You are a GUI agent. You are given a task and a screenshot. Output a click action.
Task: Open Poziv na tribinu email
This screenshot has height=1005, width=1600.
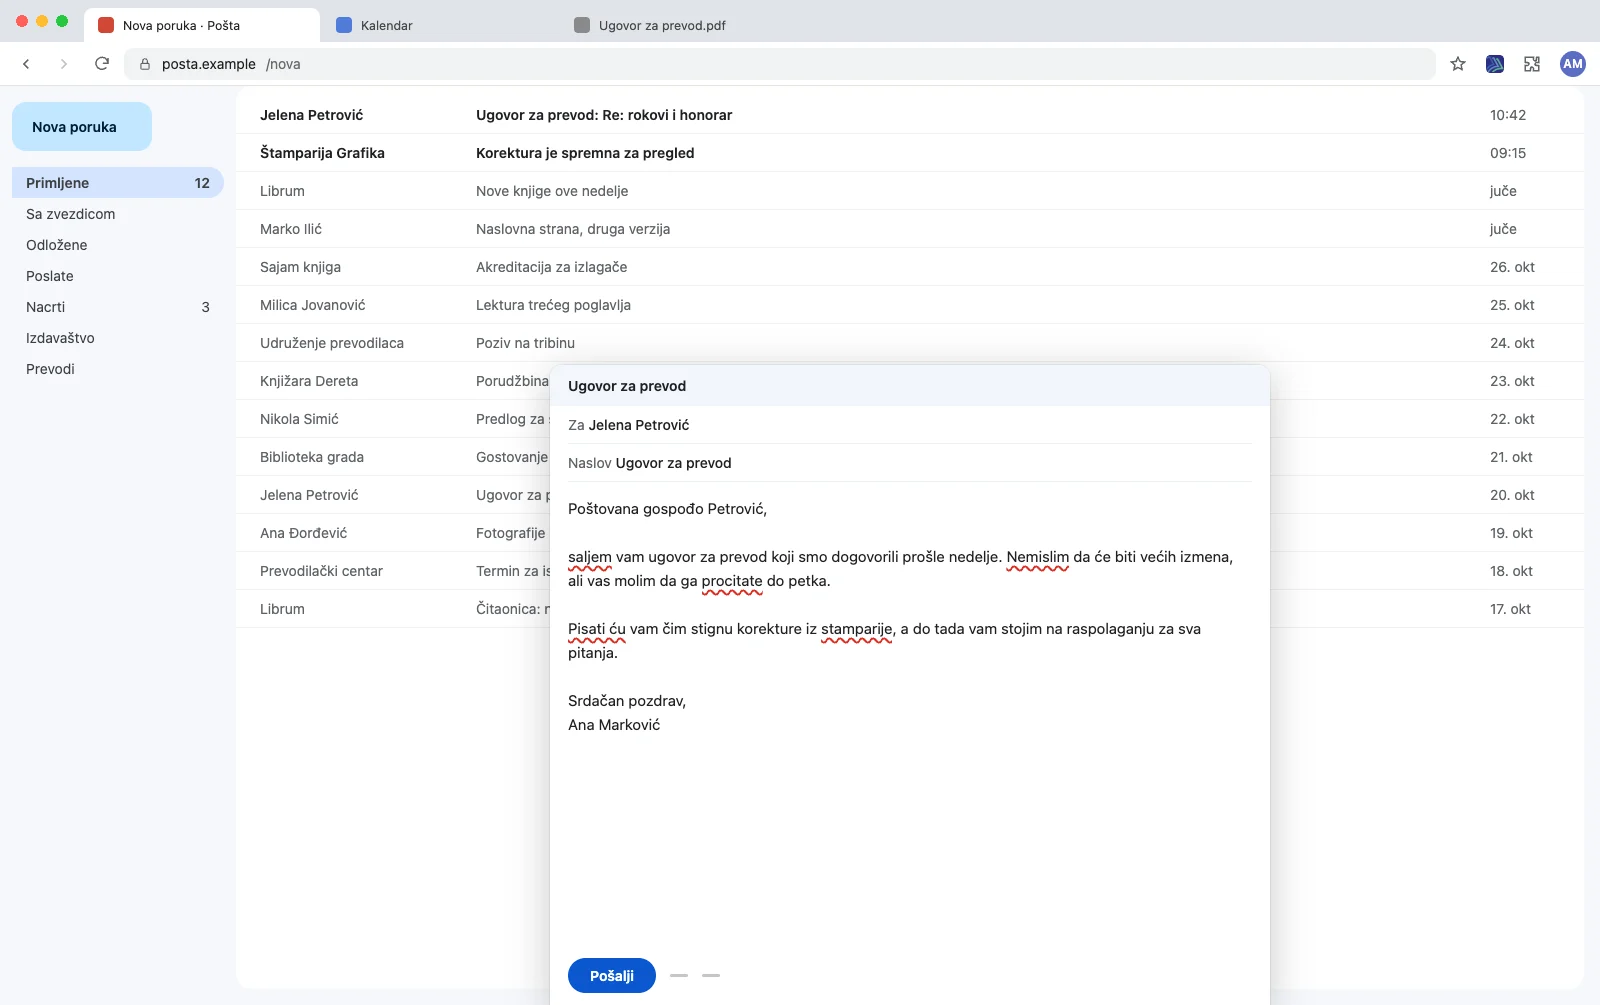point(910,343)
